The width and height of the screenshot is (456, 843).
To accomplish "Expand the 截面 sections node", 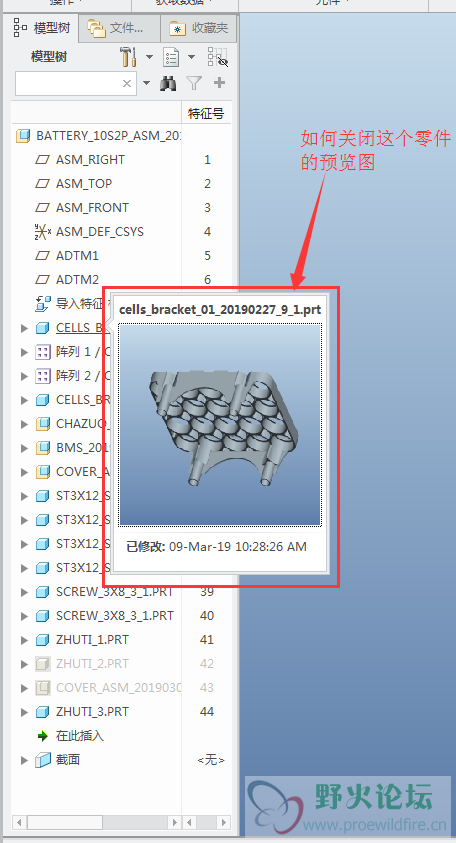I will 24,760.
